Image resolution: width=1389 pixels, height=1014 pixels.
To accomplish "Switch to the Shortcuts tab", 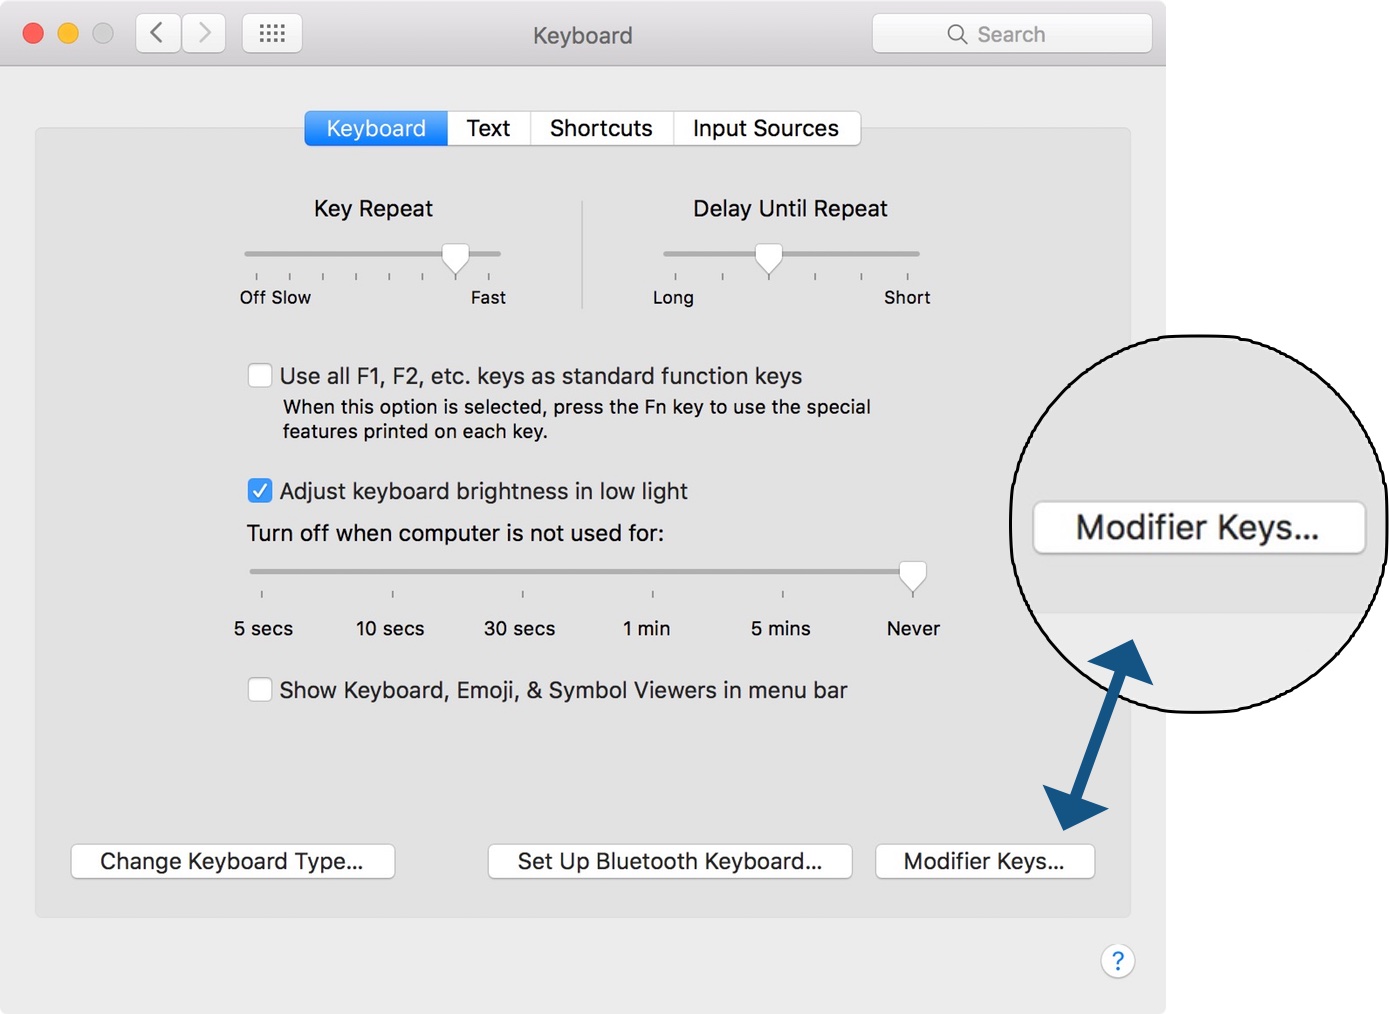I will pyautogui.click(x=600, y=128).
